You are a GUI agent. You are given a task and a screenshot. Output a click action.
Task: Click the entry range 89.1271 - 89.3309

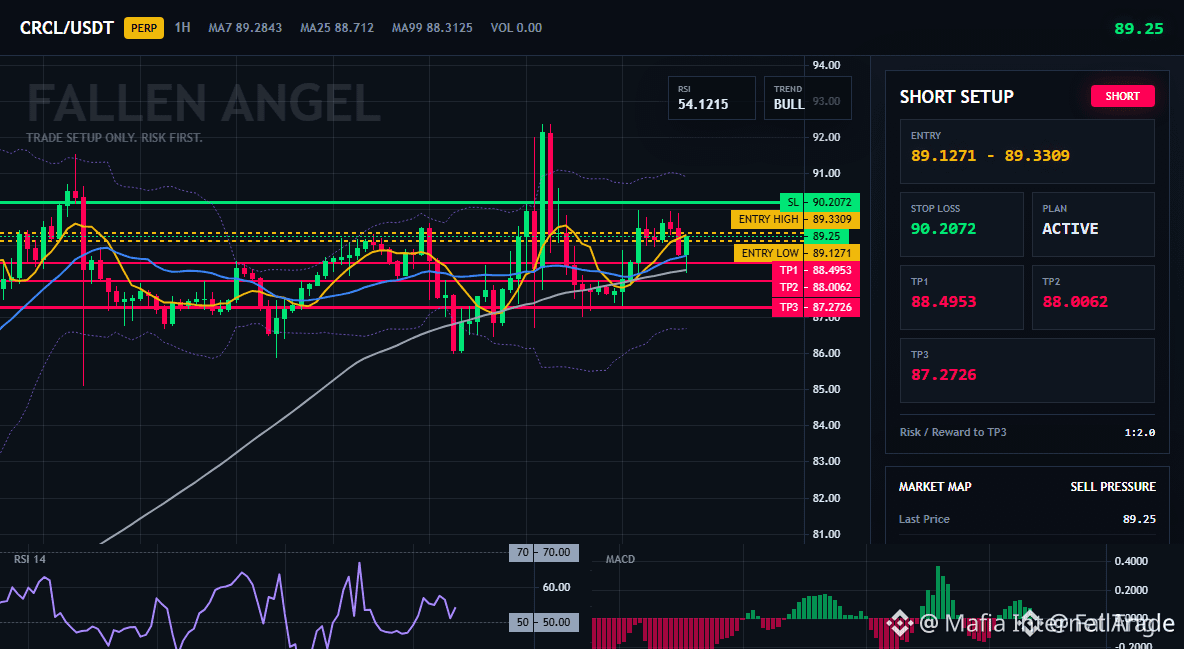(x=990, y=156)
